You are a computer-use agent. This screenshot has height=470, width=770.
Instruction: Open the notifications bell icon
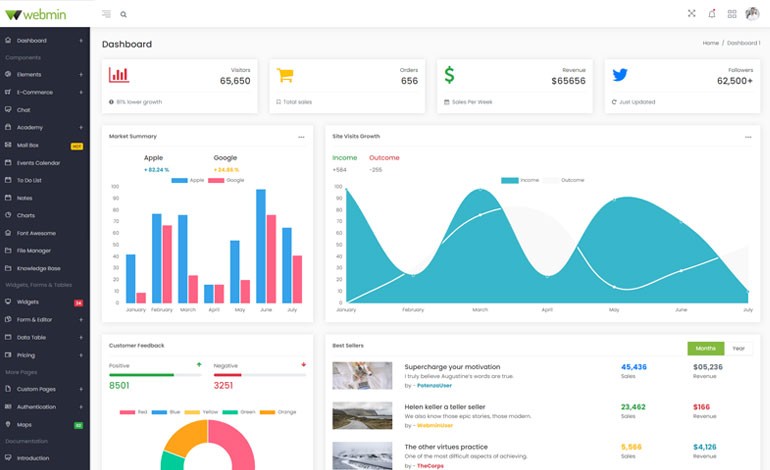click(712, 13)
